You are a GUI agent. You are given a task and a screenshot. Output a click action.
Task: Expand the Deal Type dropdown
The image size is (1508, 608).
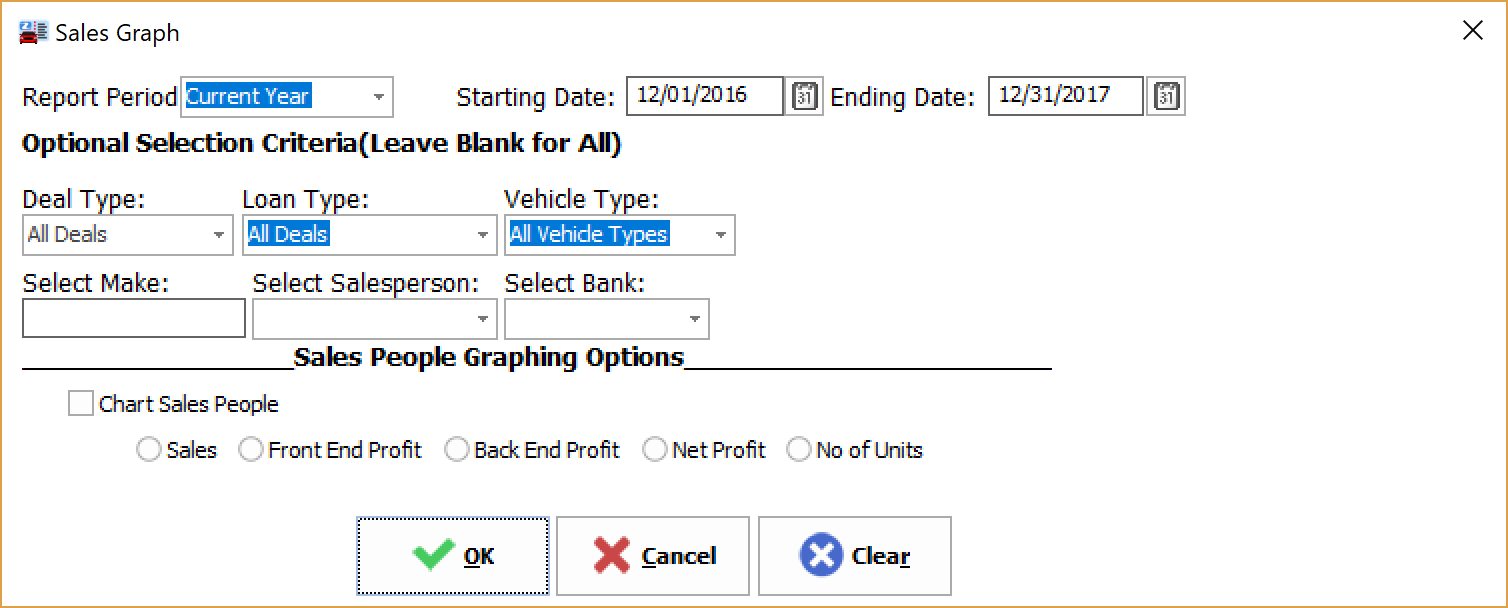(220, 234)
